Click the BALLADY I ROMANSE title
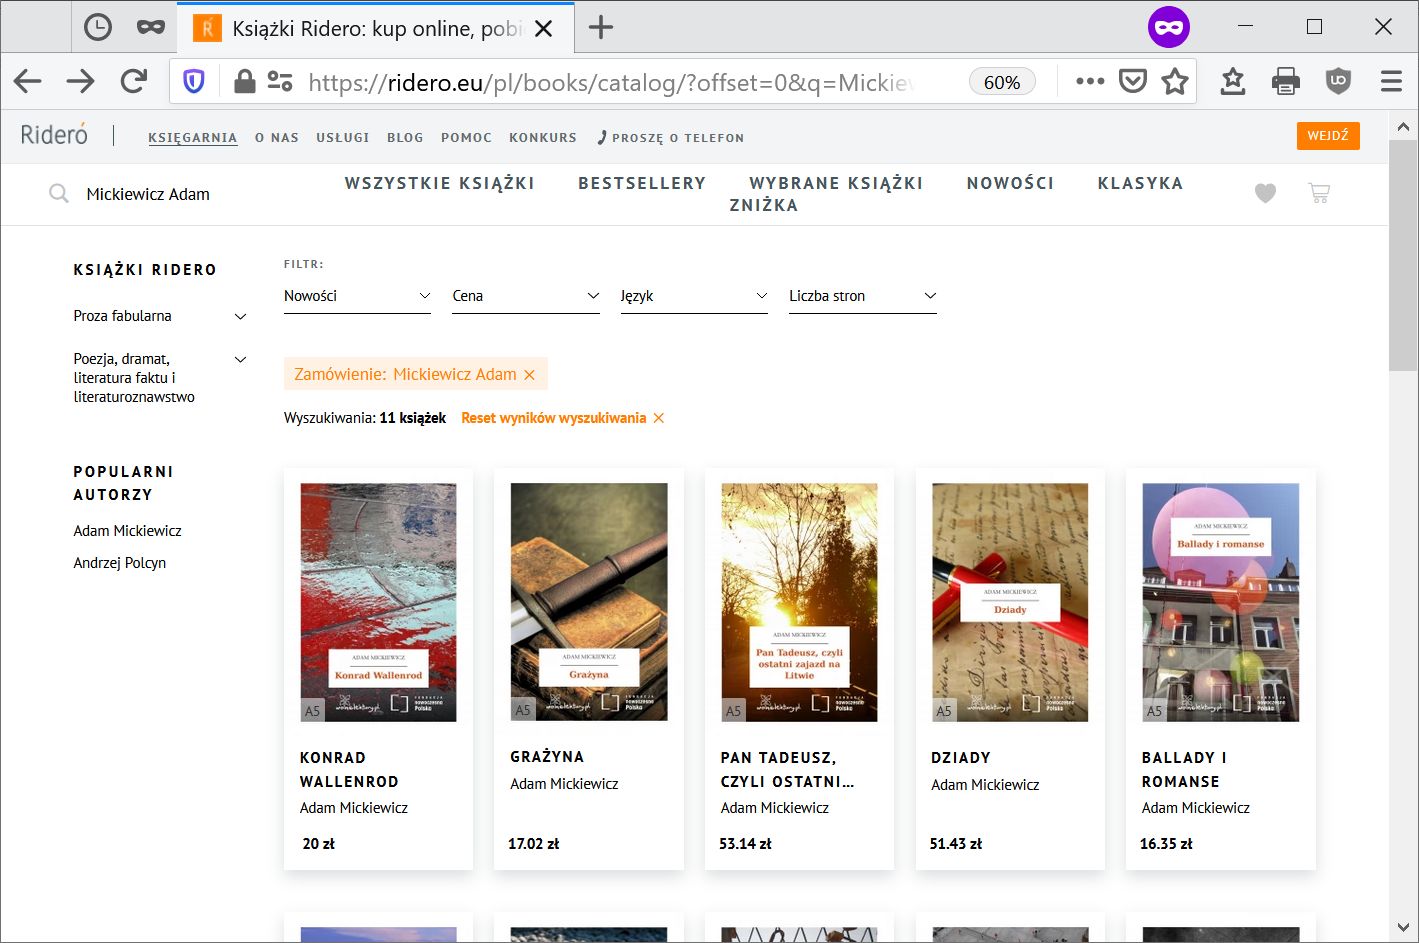1419x943 pixels. 1184,770
